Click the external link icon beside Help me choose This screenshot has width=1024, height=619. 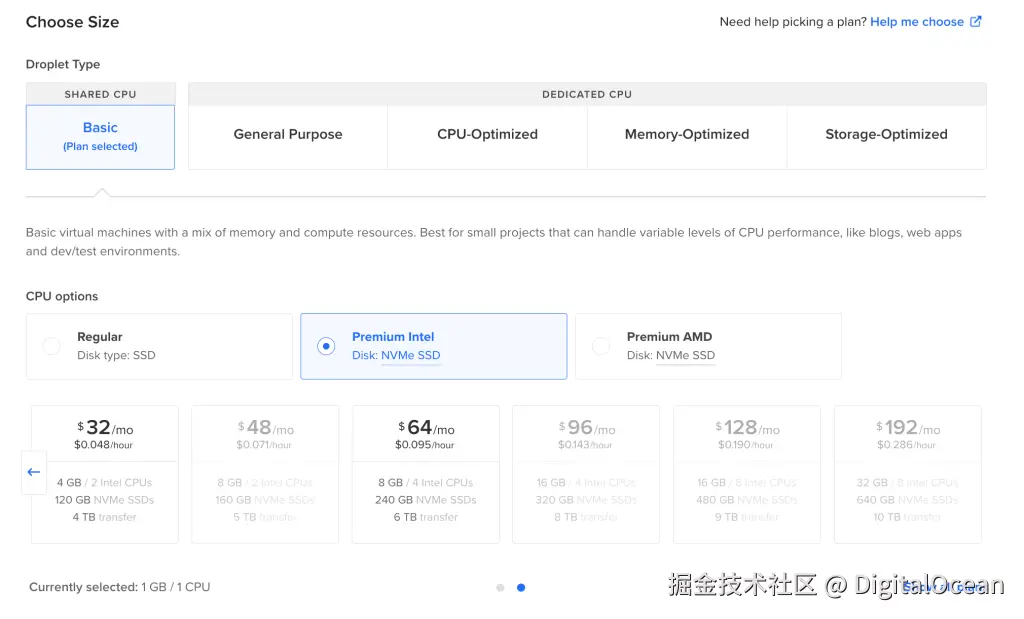pyautogui.click(x=975, y=22)
